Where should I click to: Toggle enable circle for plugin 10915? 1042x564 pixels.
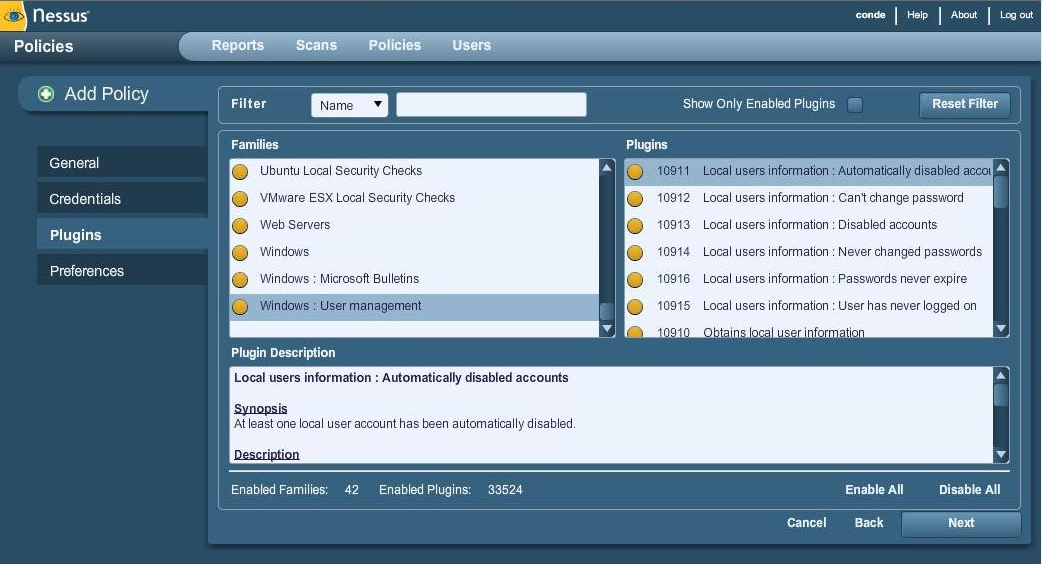tap(635, 306)
